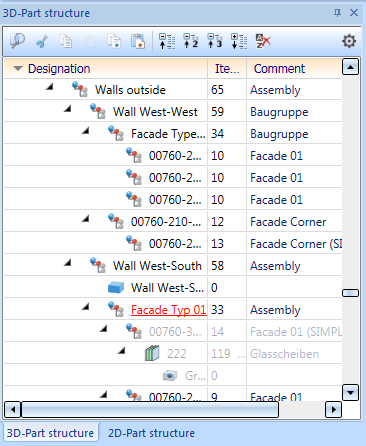Select the red Facade Typ 01 entry

pyautogui.click(x=169, y=310)
